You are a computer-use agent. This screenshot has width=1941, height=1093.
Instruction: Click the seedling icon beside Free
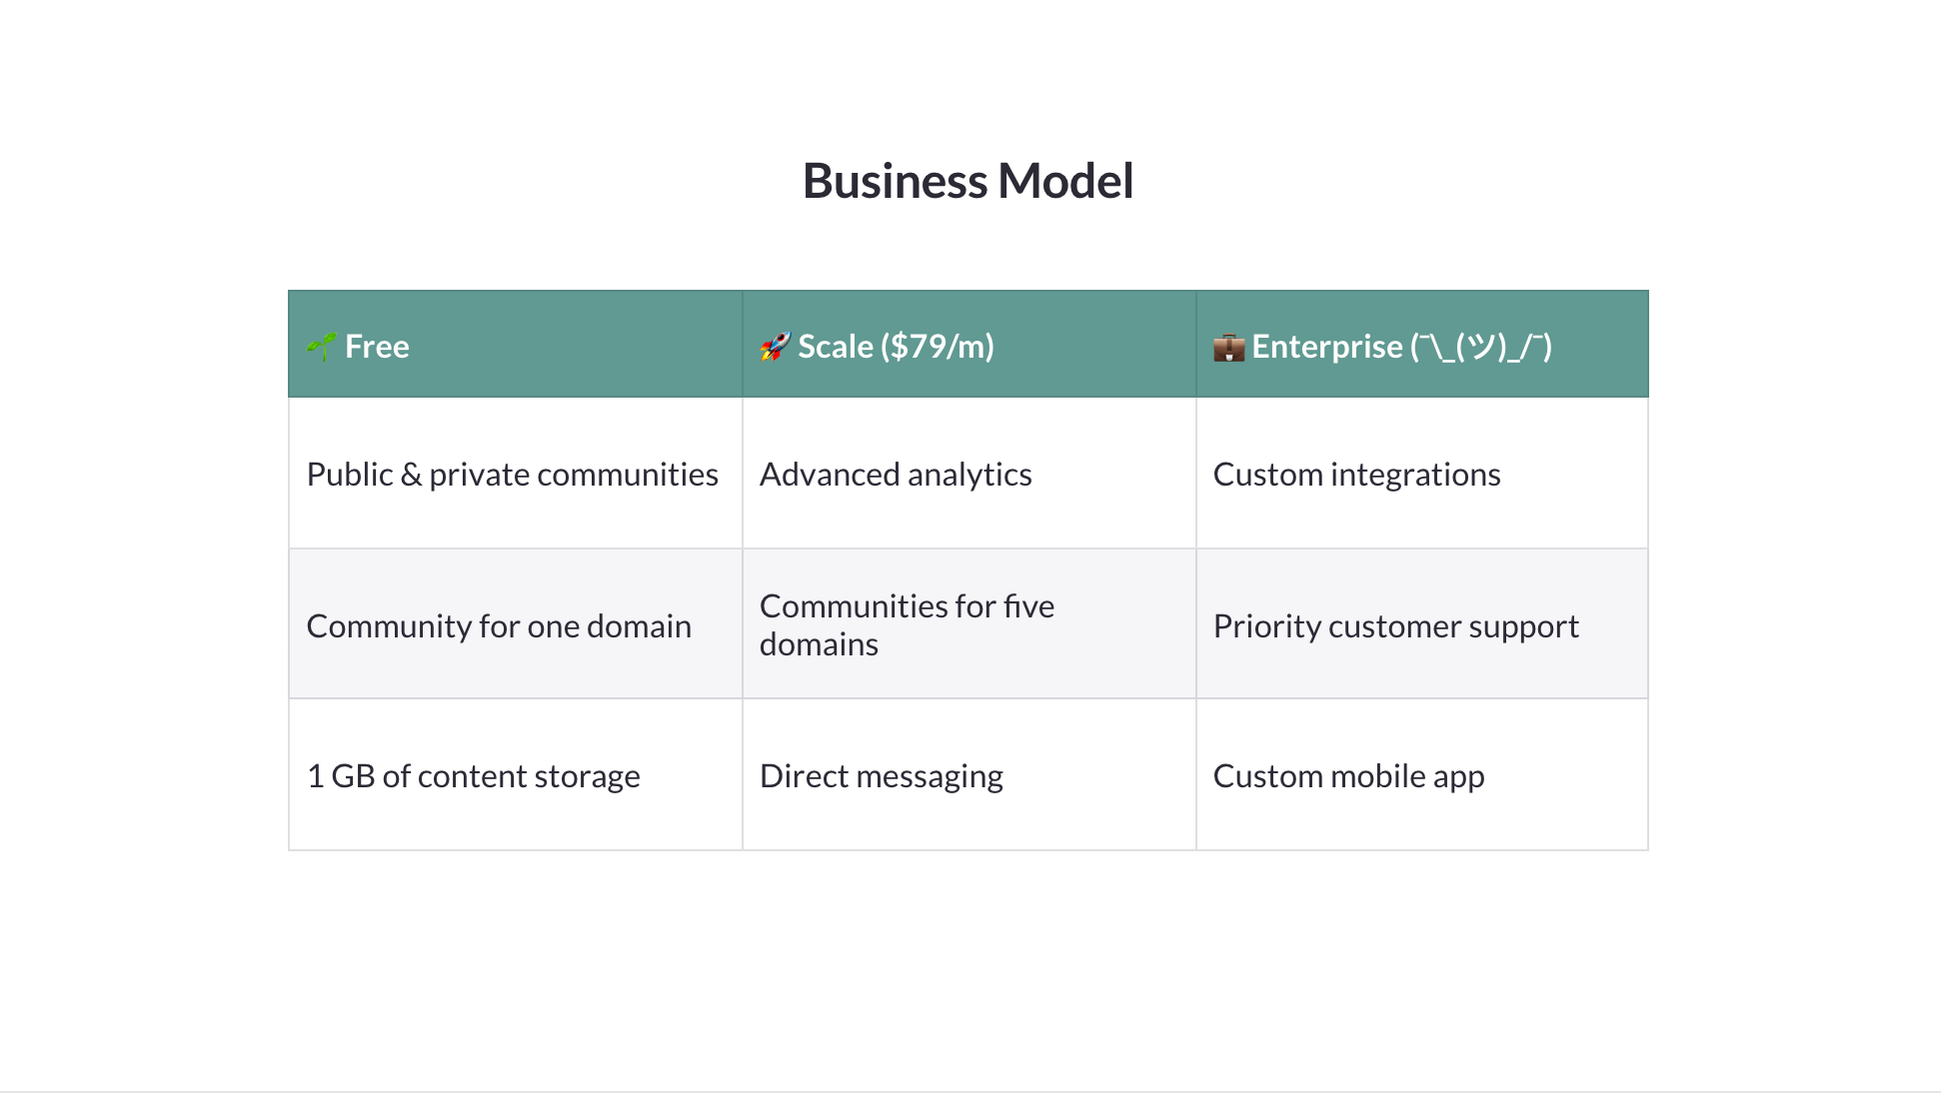pyautogui.click(x=322, y=346)
